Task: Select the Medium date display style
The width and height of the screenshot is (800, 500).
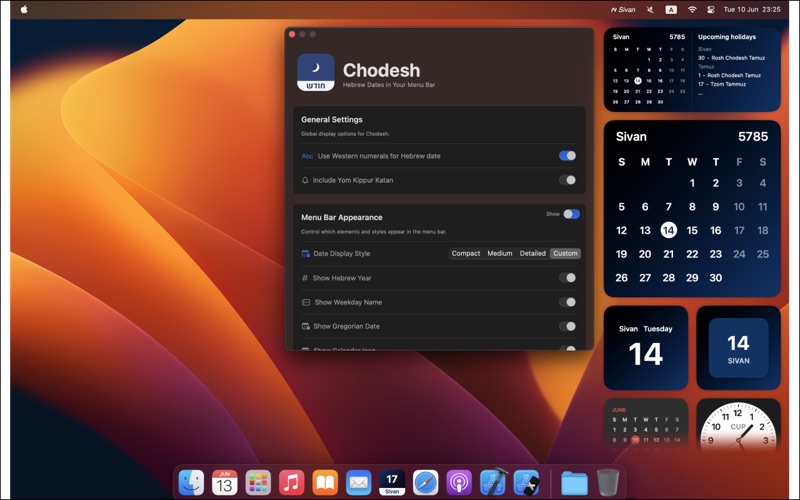Action: 499,254
